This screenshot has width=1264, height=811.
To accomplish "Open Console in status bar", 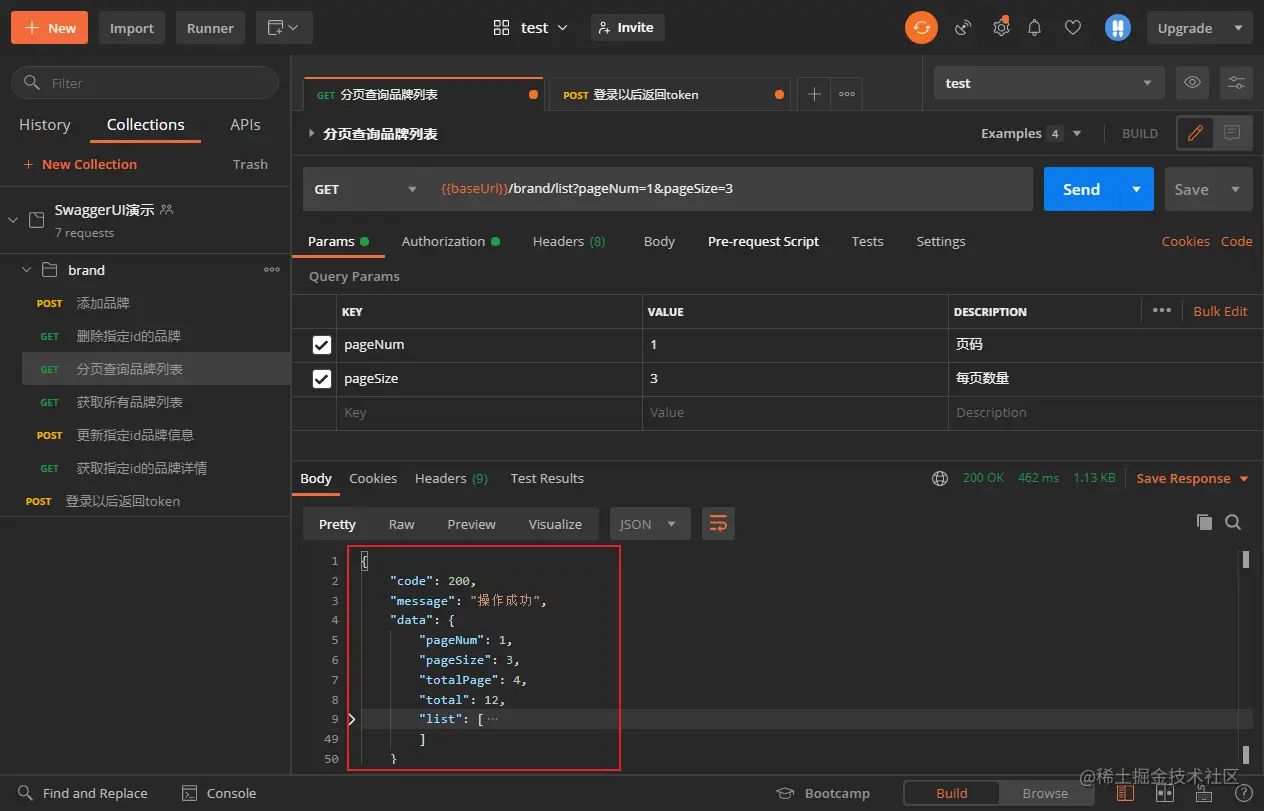I will point(219,793).
